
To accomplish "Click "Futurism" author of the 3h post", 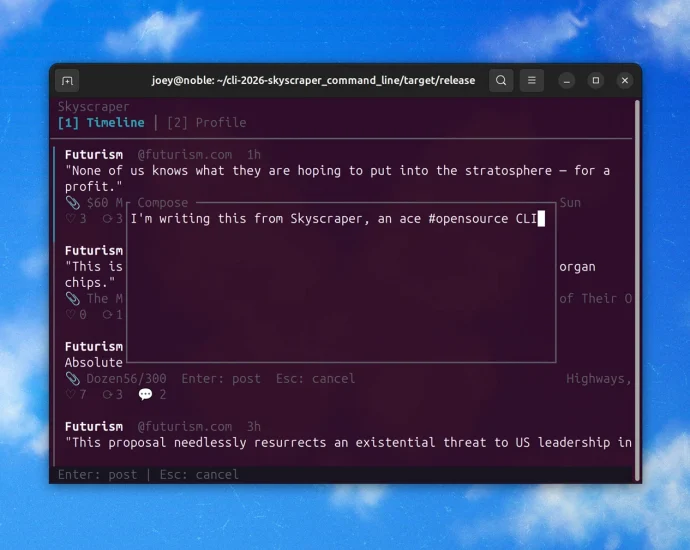I will point(94,427).
